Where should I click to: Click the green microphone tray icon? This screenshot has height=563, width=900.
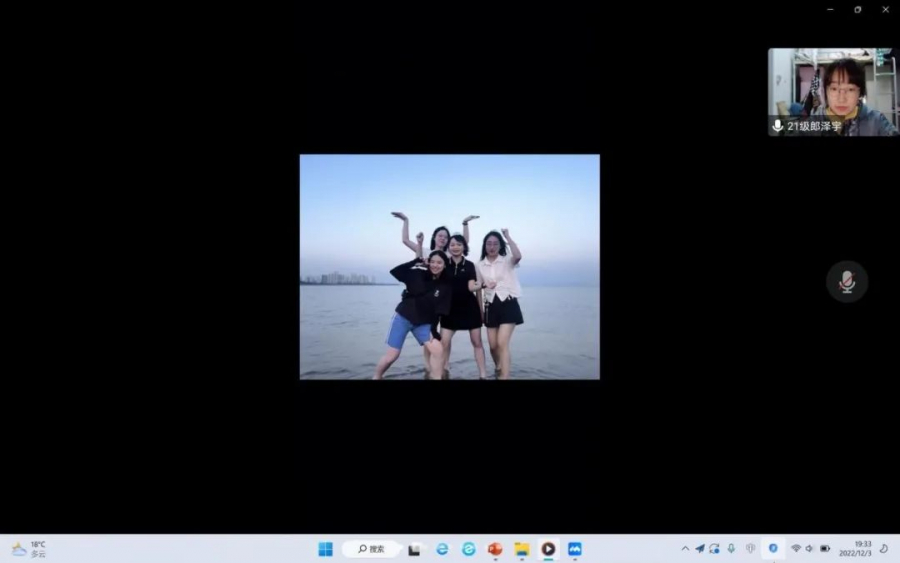click(731, 549)
